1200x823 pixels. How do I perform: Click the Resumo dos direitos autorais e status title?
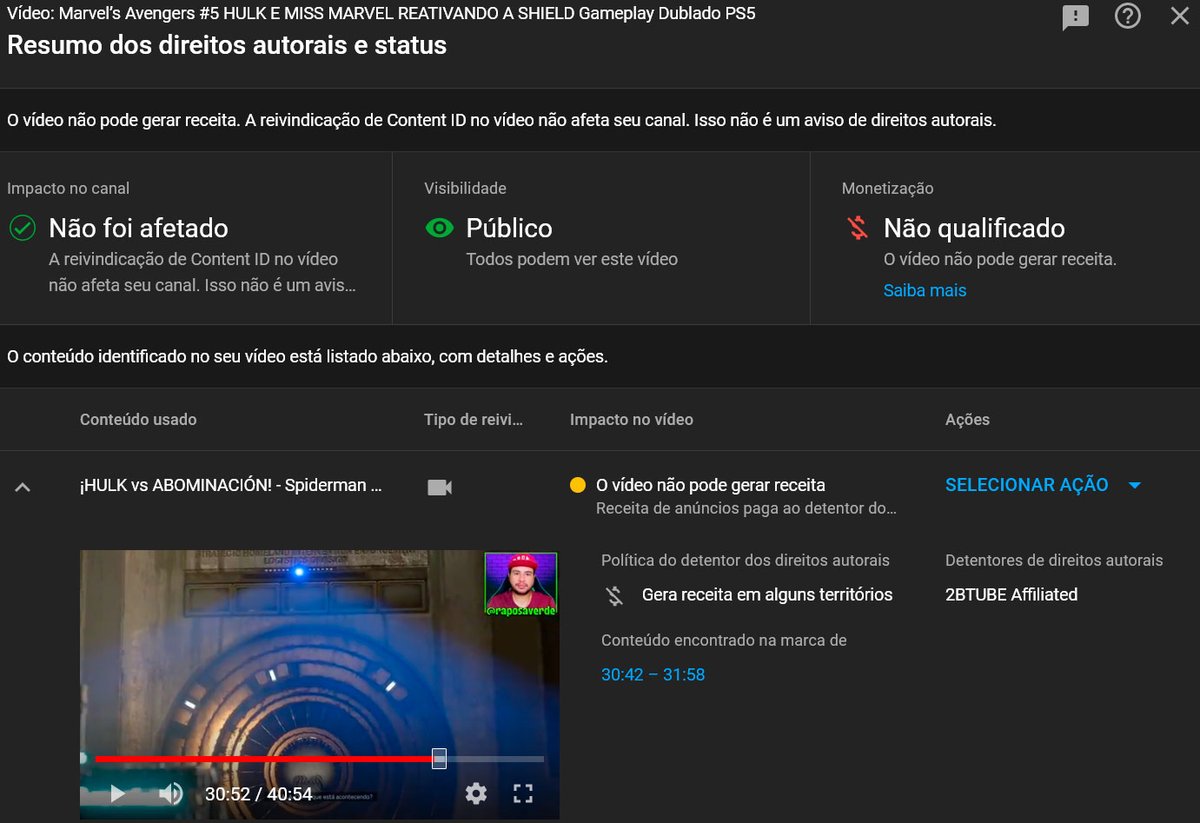pos(227,45)
